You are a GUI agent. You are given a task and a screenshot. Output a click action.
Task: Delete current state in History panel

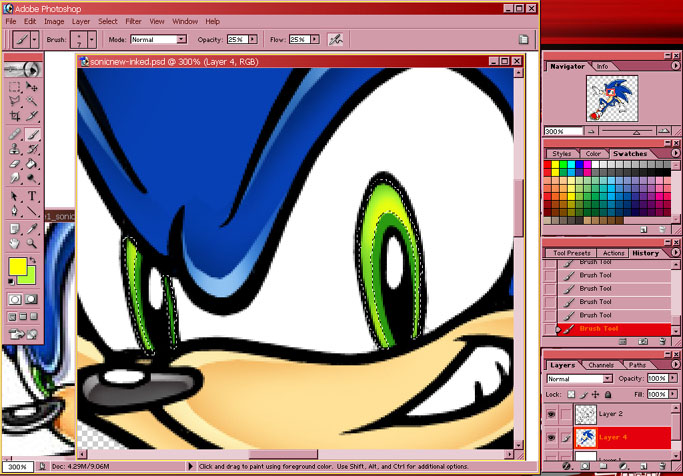point(663,341)
